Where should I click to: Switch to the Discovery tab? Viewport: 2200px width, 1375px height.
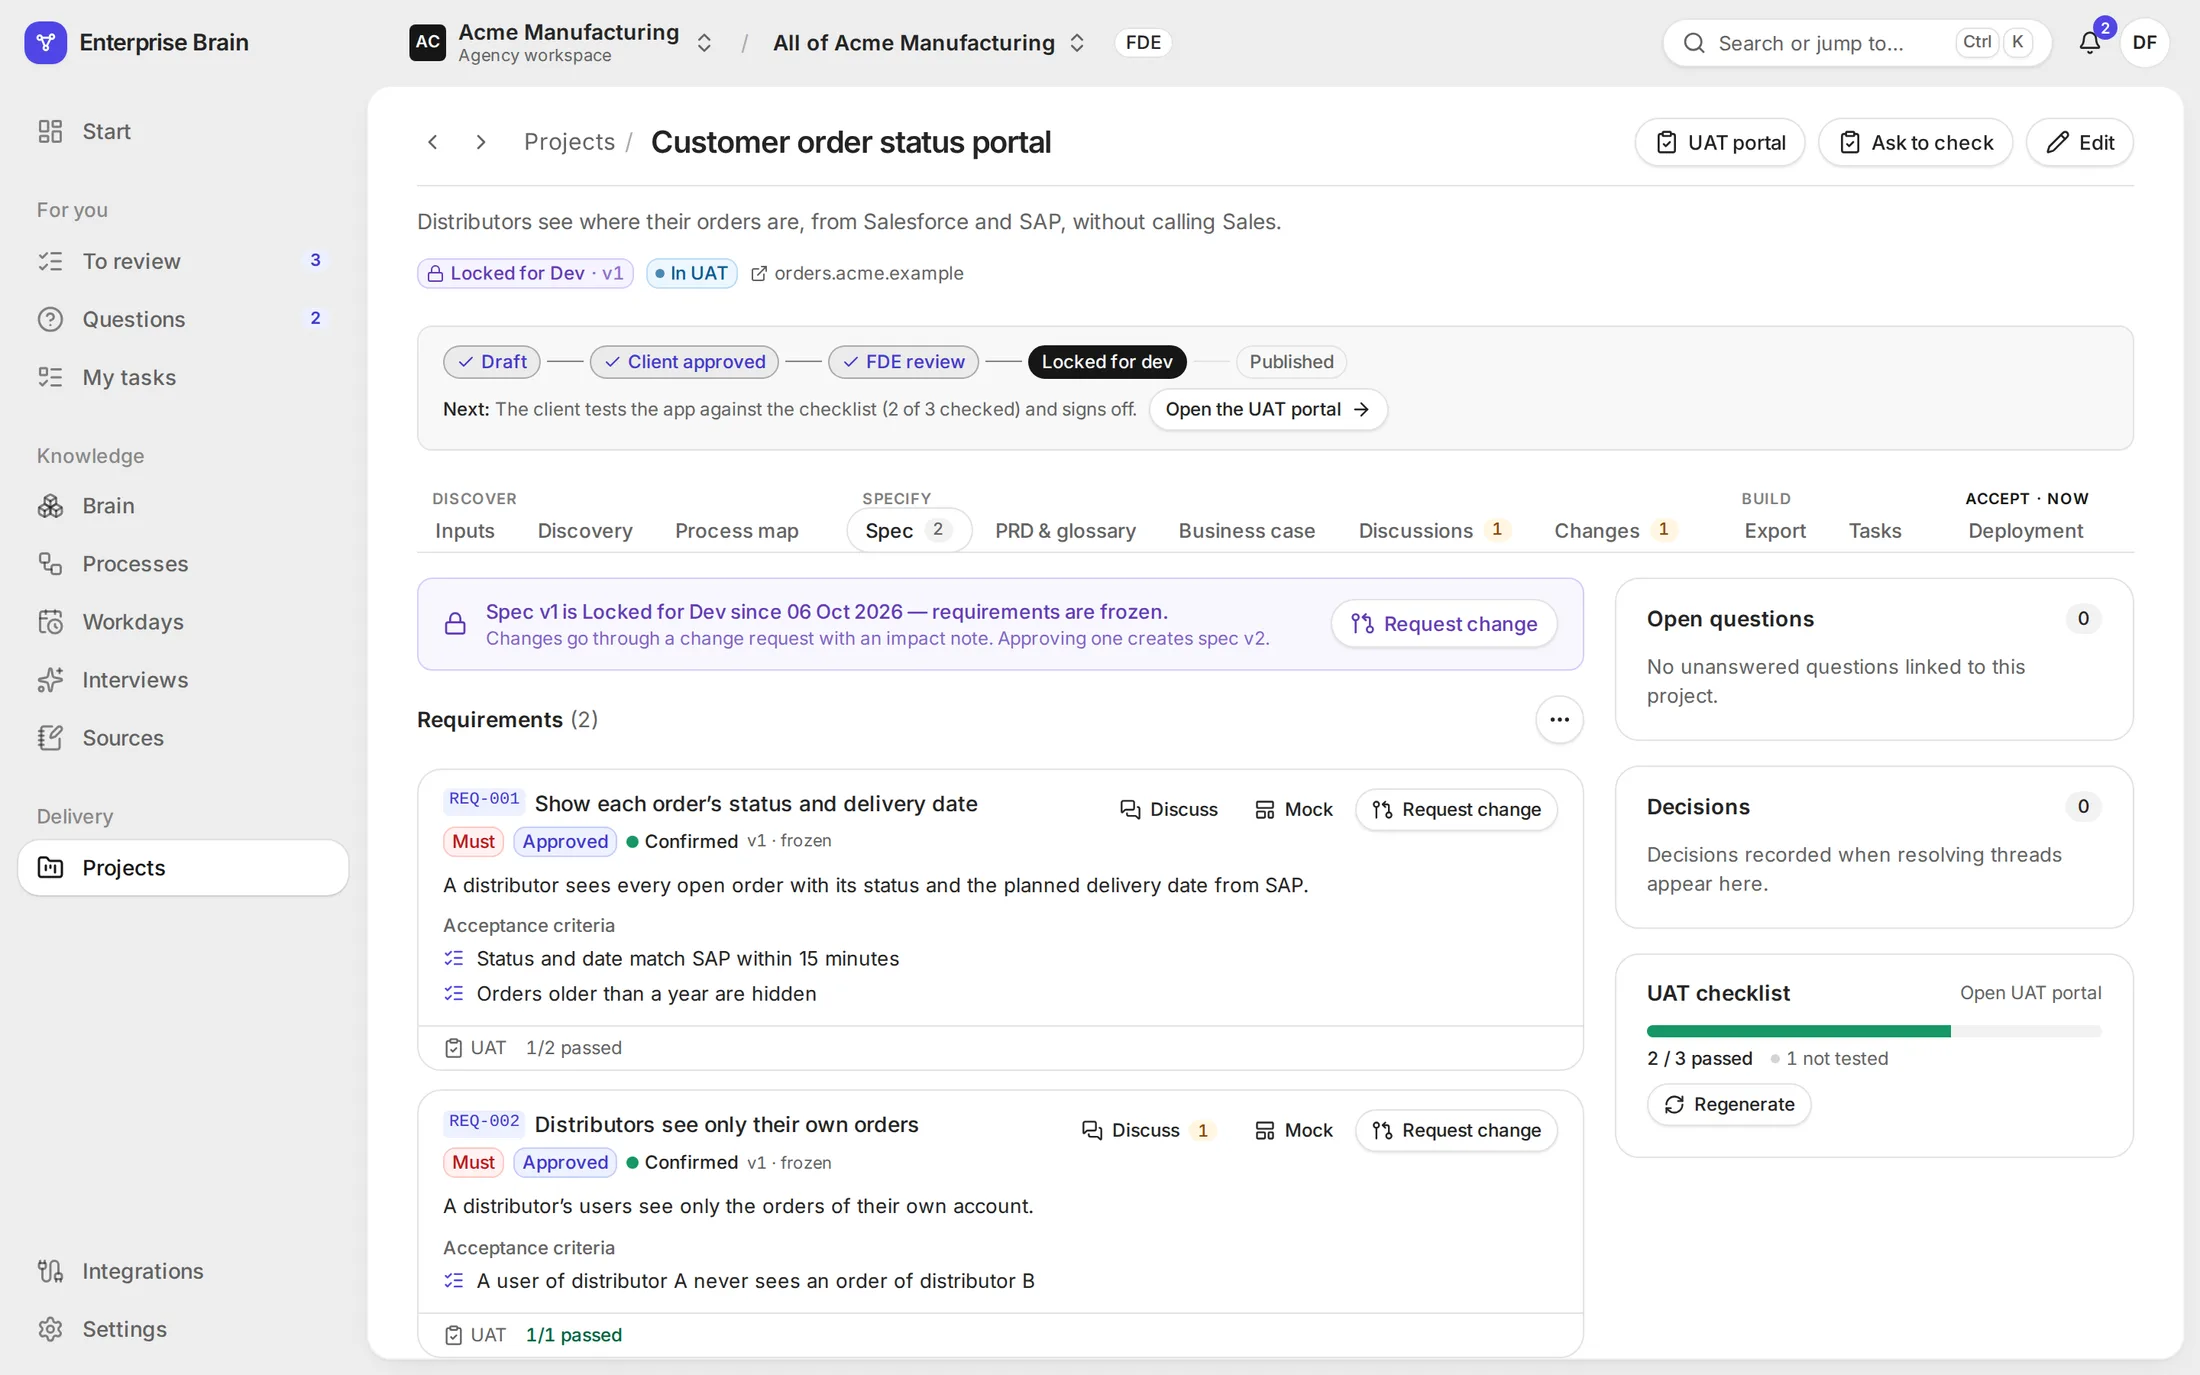coord(585,531)
